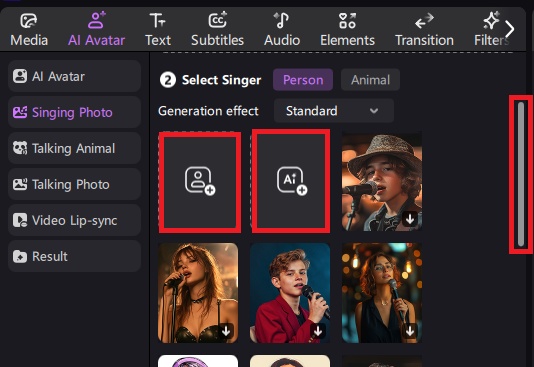The width and height of the screenshot is (534, 367).
Task: Open the Talking Animal option
Action: [x=74, y=148]
